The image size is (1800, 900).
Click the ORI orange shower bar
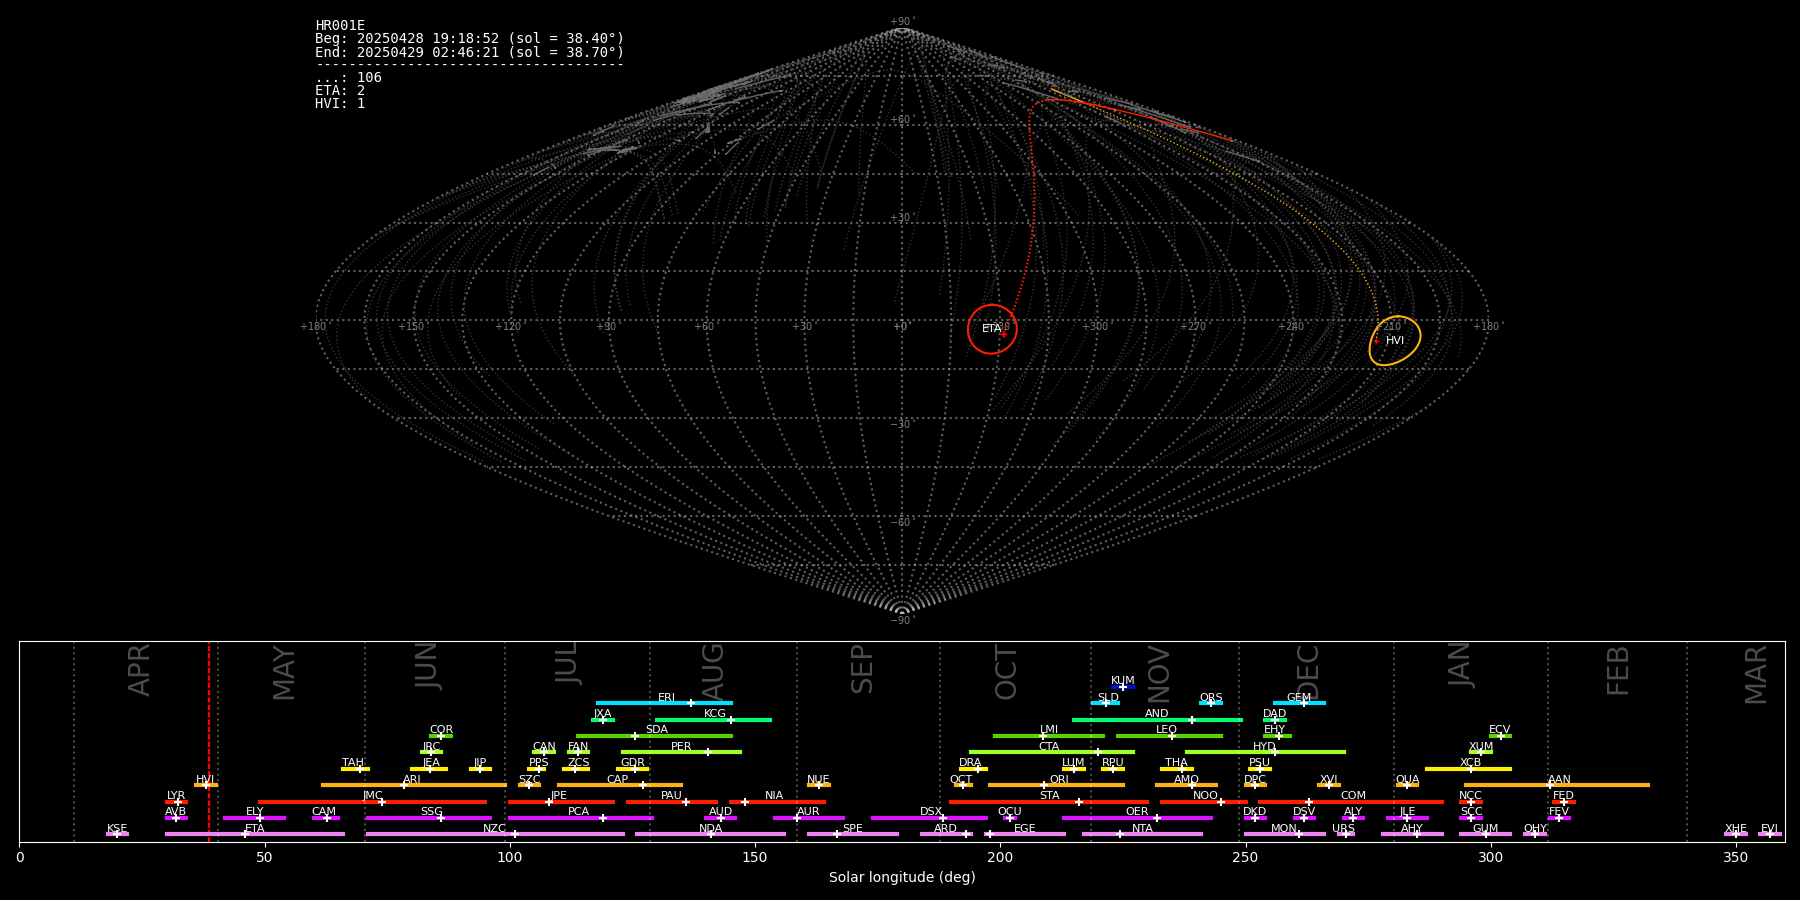(1056, 785)
